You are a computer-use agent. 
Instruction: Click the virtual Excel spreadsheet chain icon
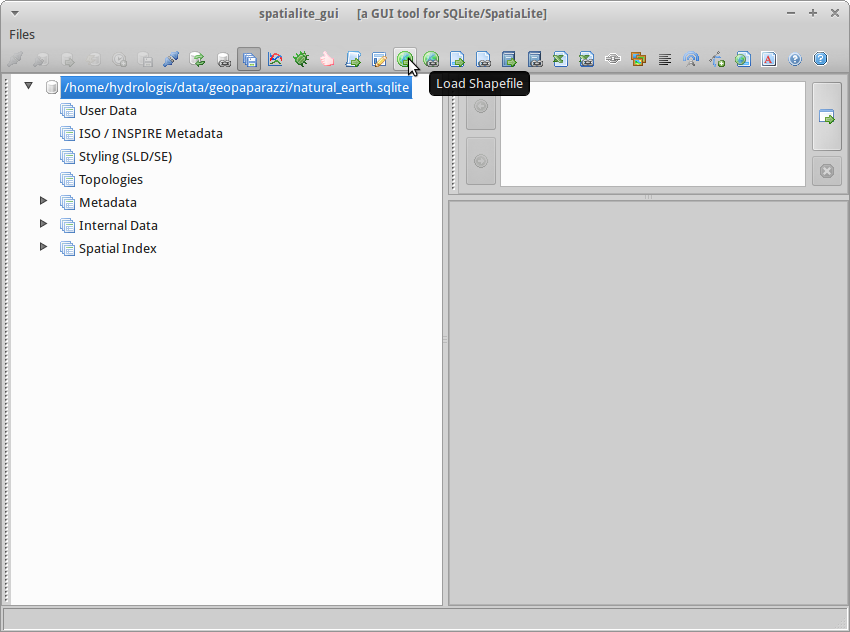tap(587, 59)
